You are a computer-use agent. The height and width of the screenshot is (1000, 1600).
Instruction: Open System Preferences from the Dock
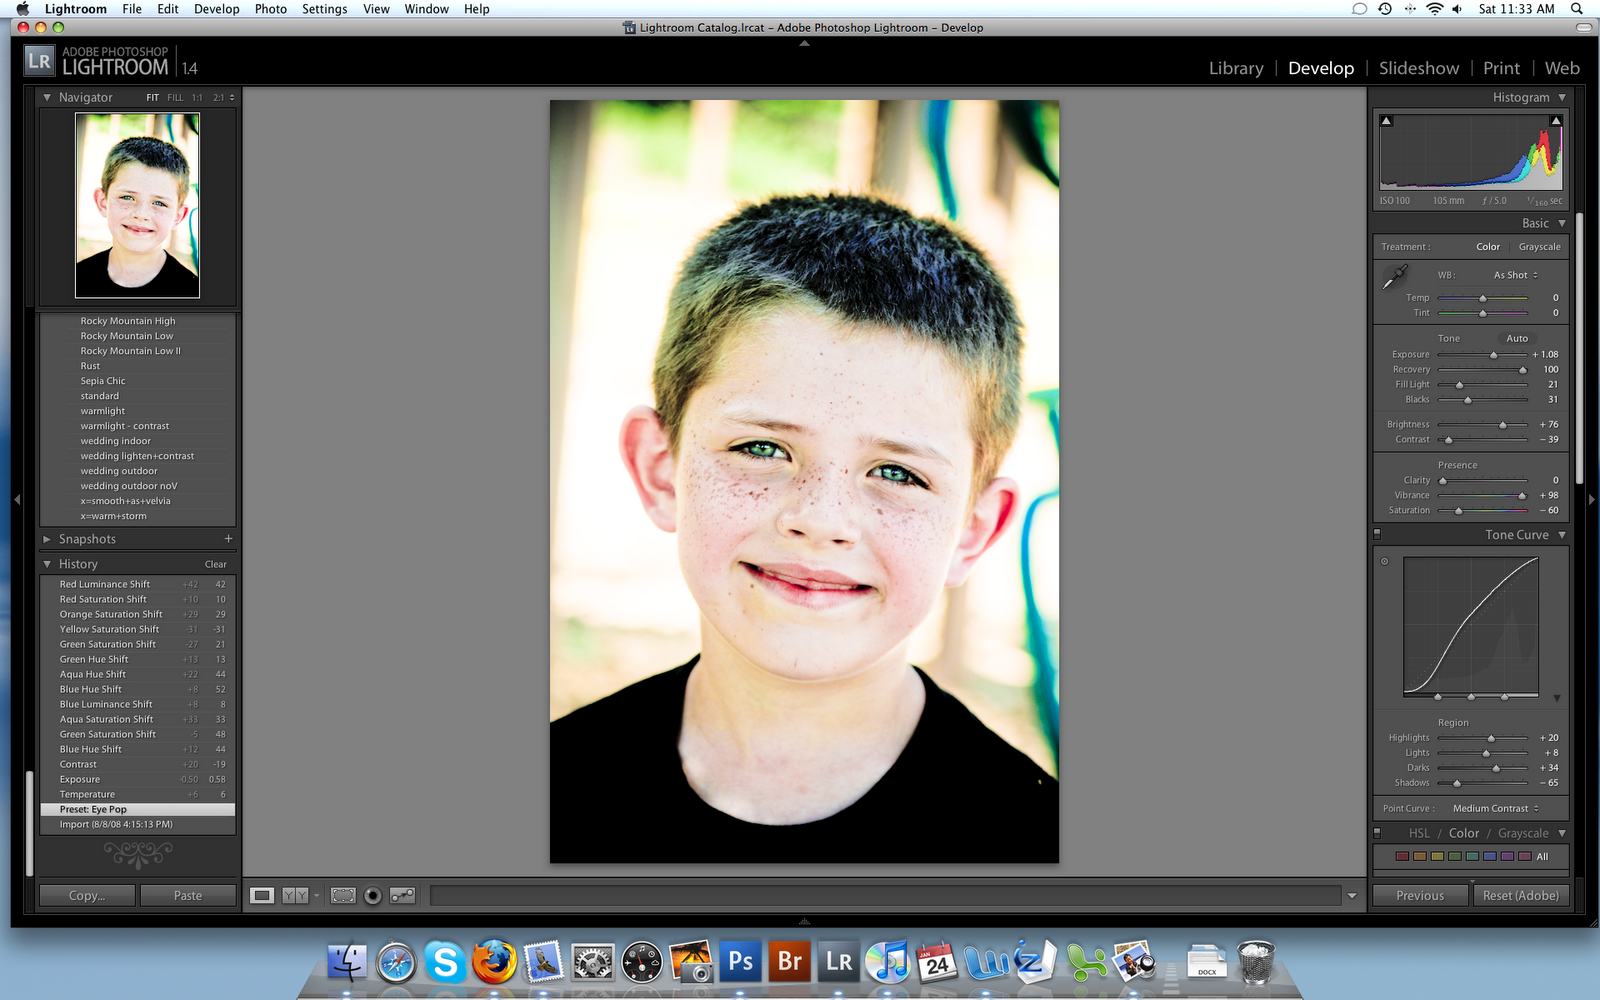(x=592, y=962)
